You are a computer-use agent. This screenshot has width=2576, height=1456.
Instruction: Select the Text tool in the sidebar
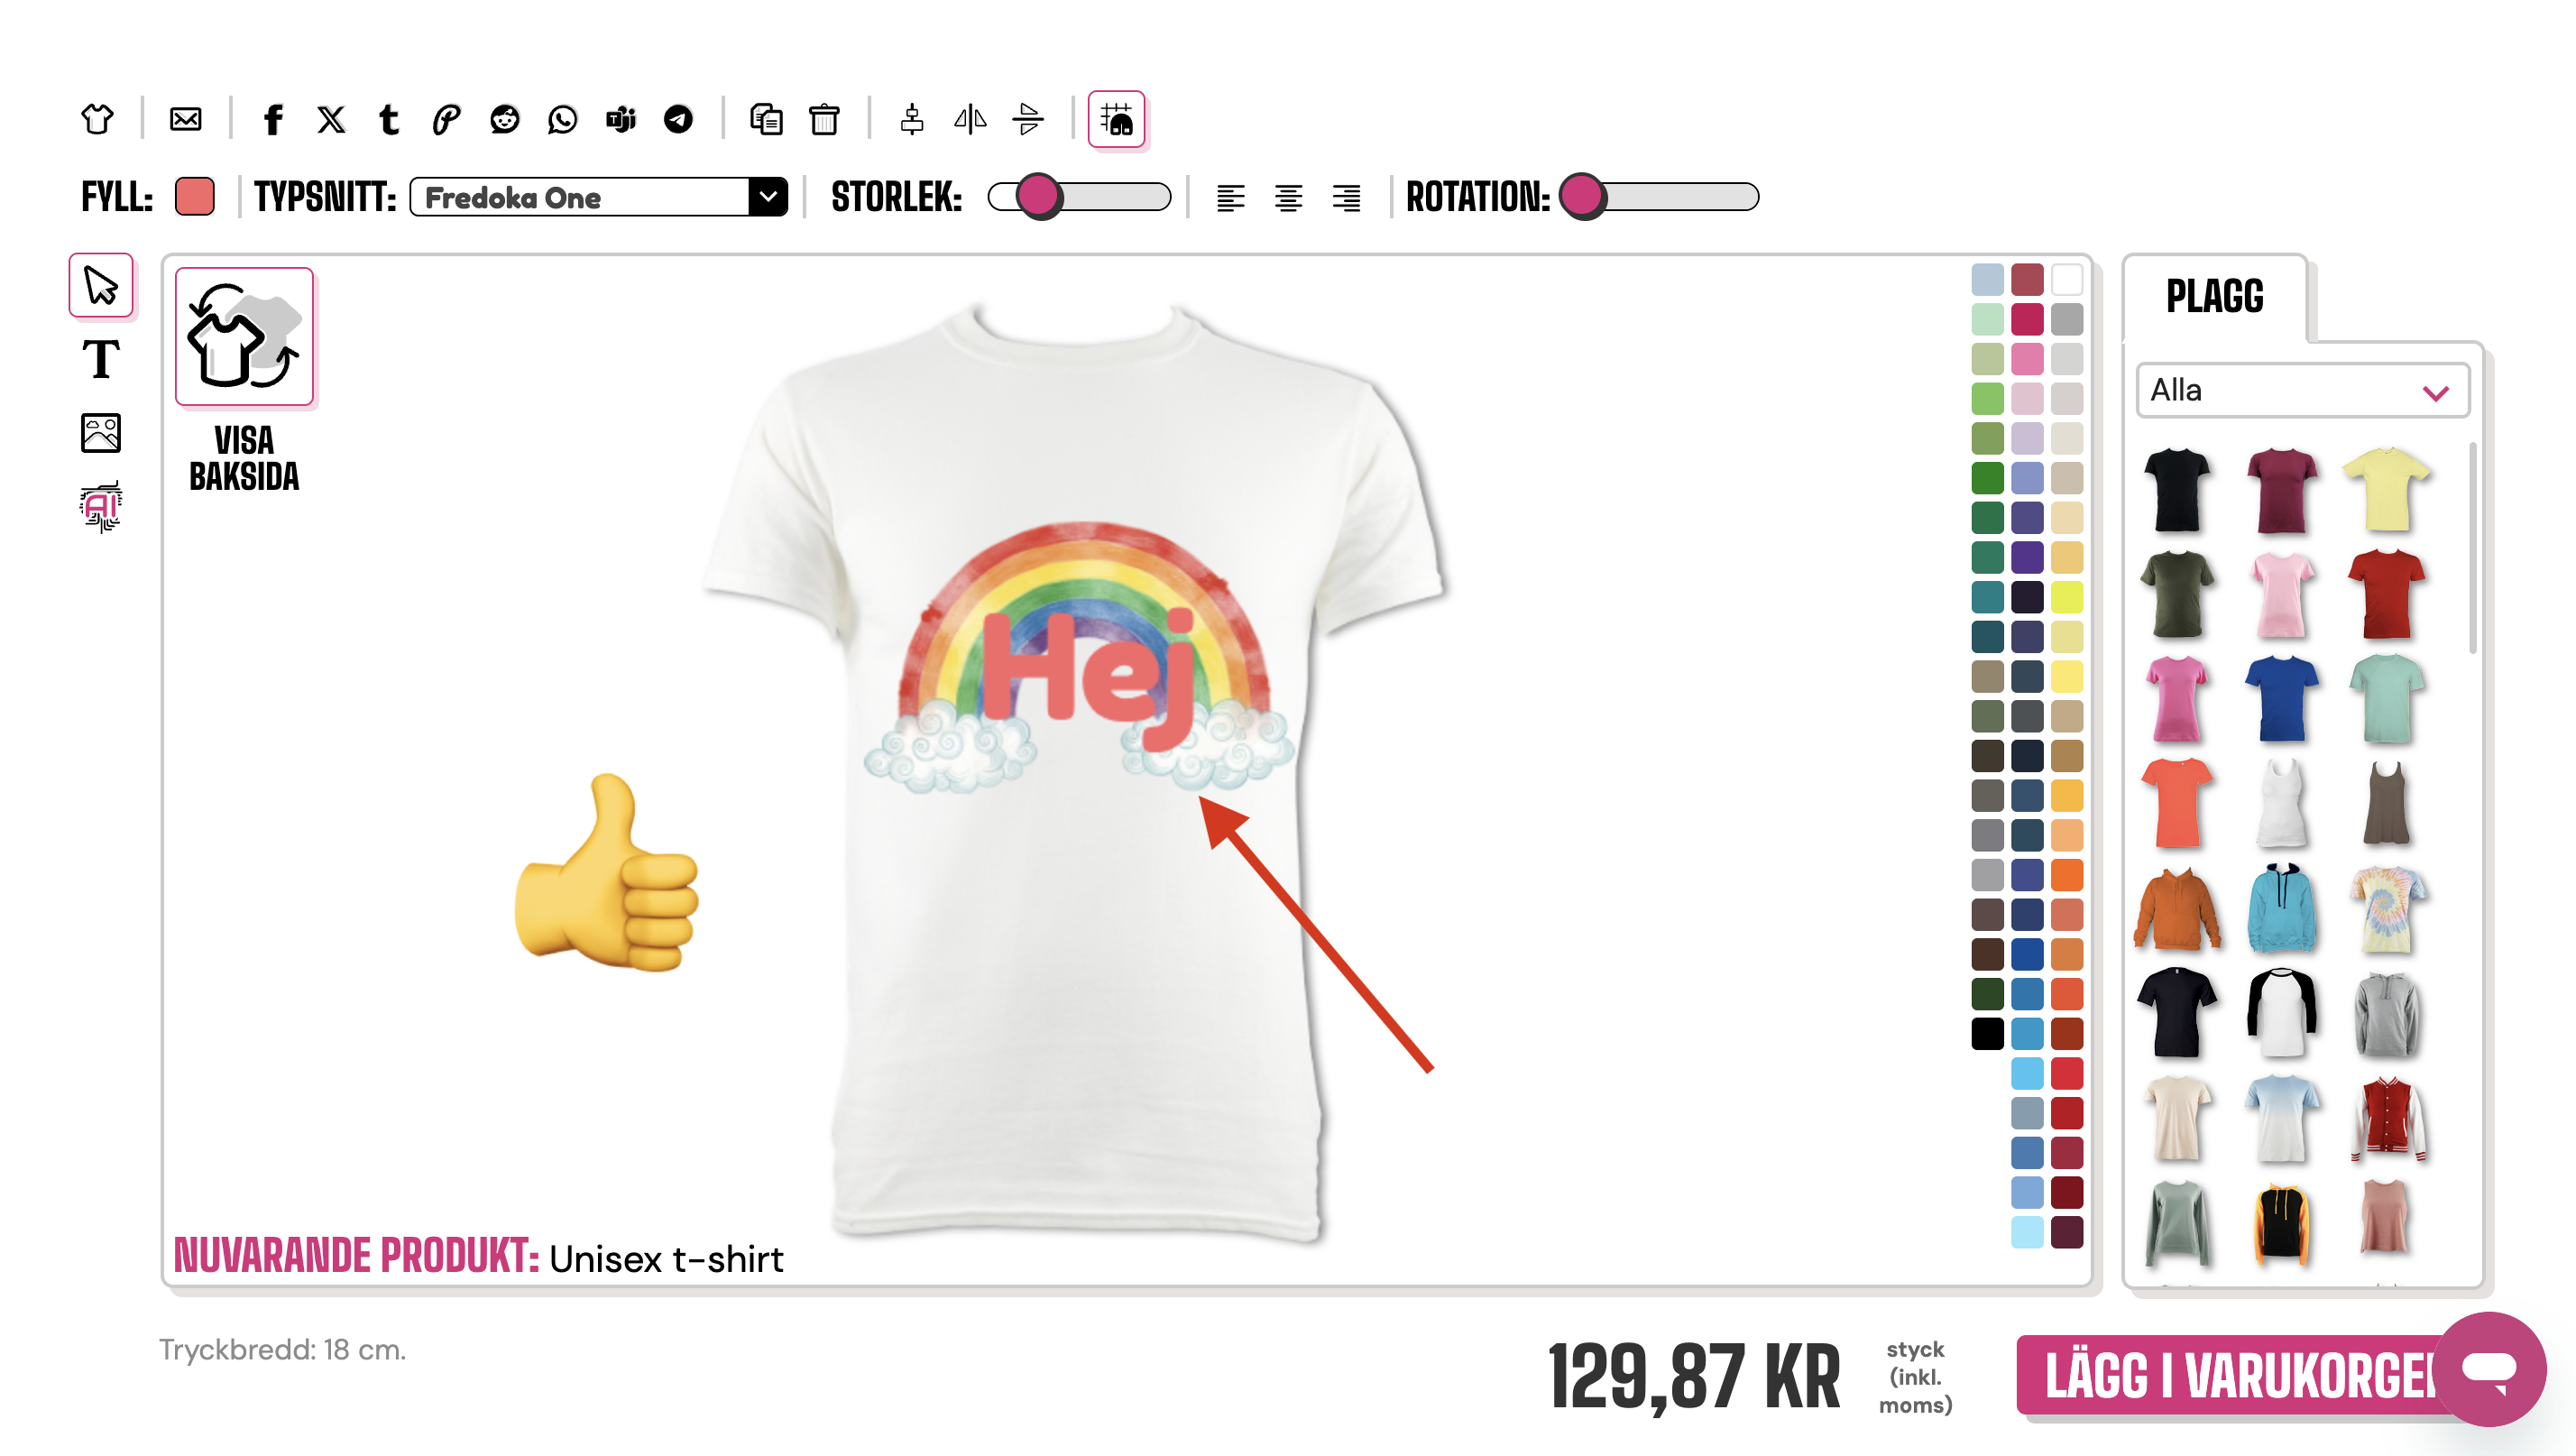tap(100, 359)
